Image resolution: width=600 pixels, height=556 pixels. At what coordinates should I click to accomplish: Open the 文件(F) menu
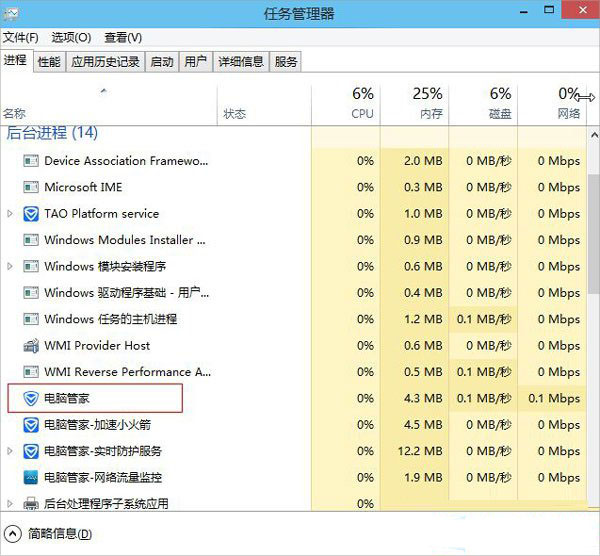coord(21,38)
